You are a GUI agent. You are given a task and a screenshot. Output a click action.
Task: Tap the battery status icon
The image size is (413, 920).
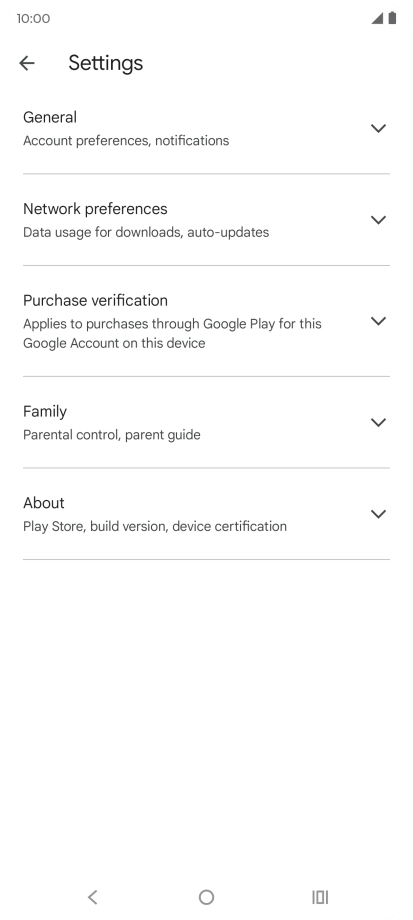click(392, 18)
